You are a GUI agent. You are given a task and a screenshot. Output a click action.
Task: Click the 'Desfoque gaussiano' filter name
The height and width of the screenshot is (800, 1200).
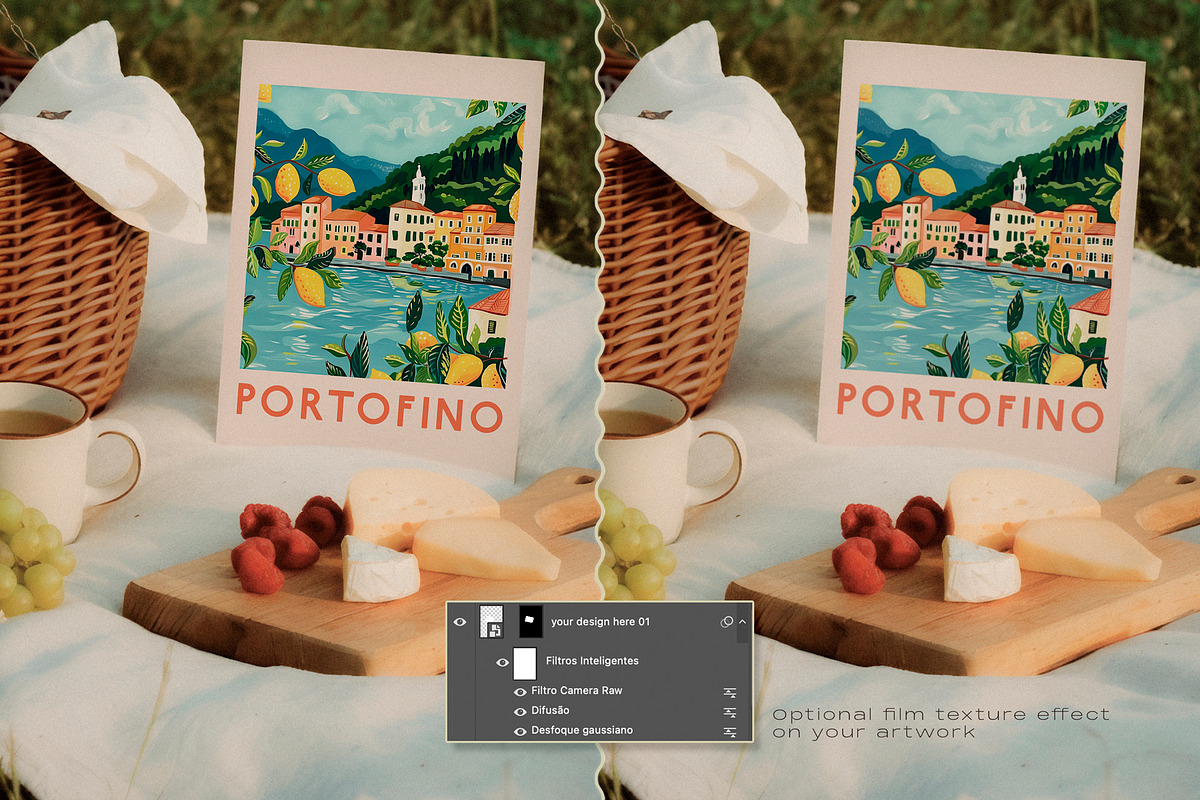click(x=581, y=731)
